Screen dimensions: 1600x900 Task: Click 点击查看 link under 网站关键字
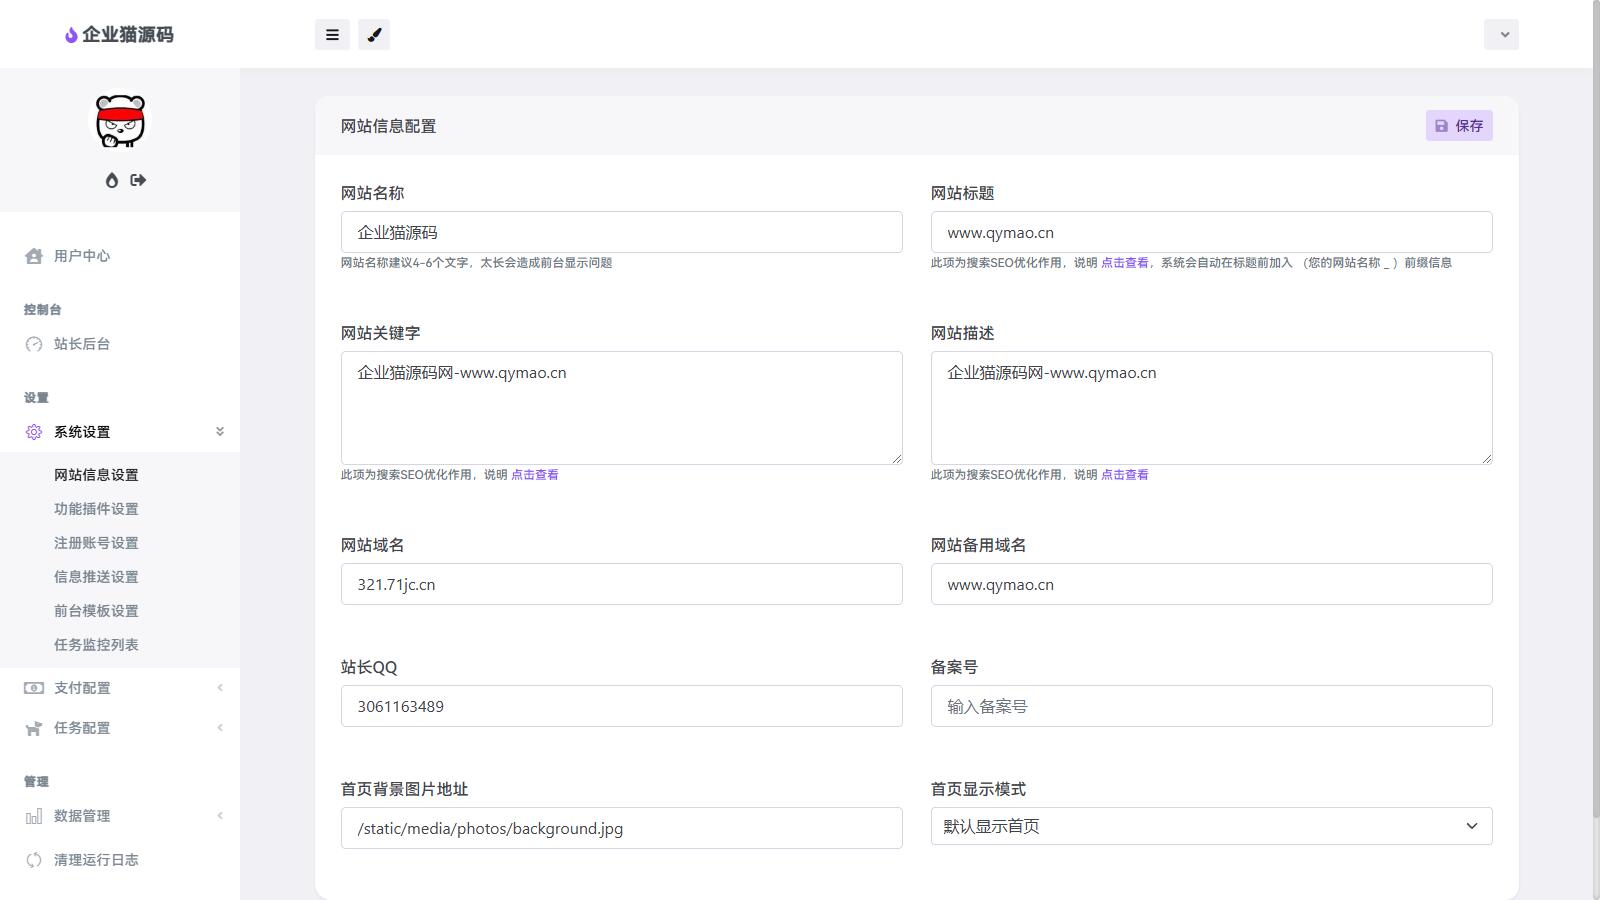coord(535,475)
